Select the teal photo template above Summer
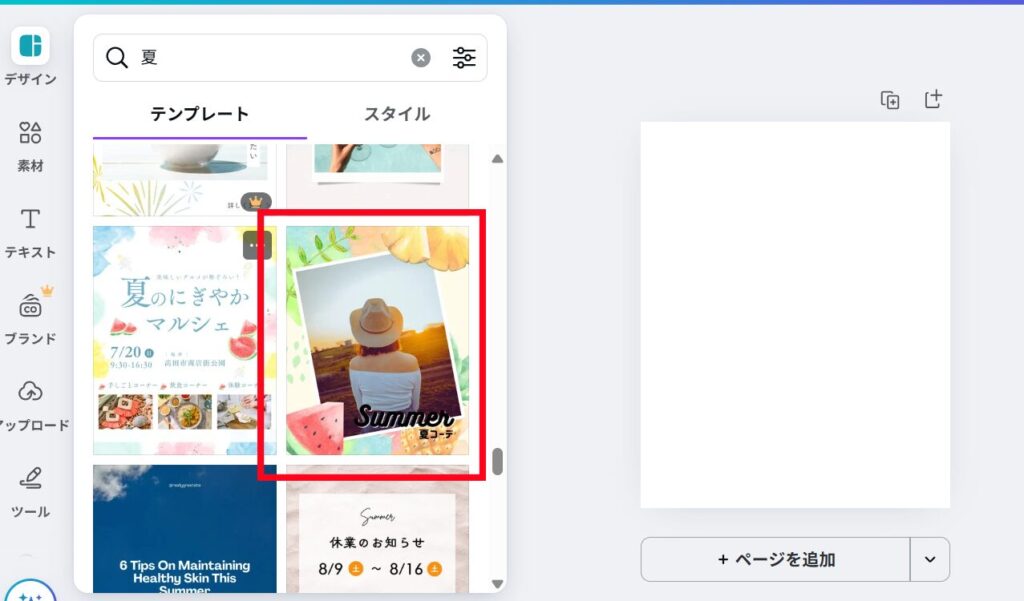This screenshot has height=601, width=1024. (x=377, y=176)
